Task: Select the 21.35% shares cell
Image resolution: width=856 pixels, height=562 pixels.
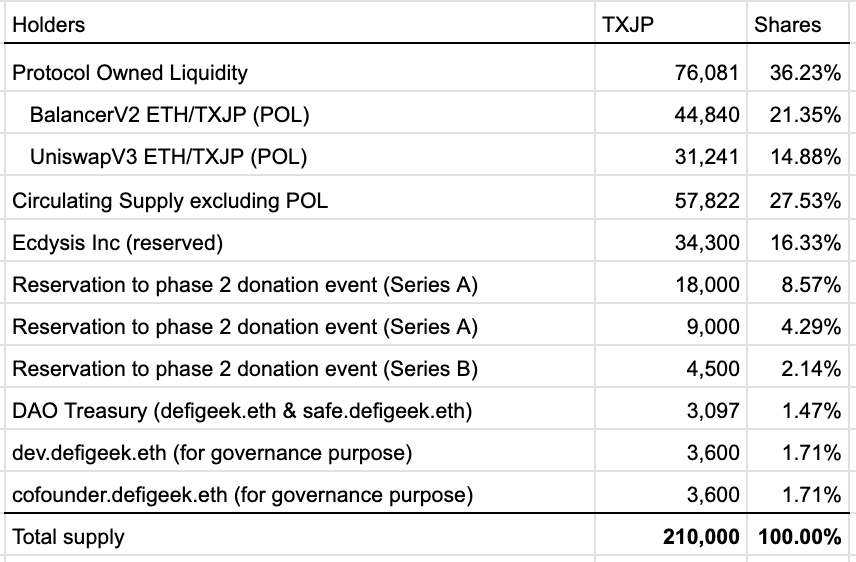Action: tap(805, 114)
